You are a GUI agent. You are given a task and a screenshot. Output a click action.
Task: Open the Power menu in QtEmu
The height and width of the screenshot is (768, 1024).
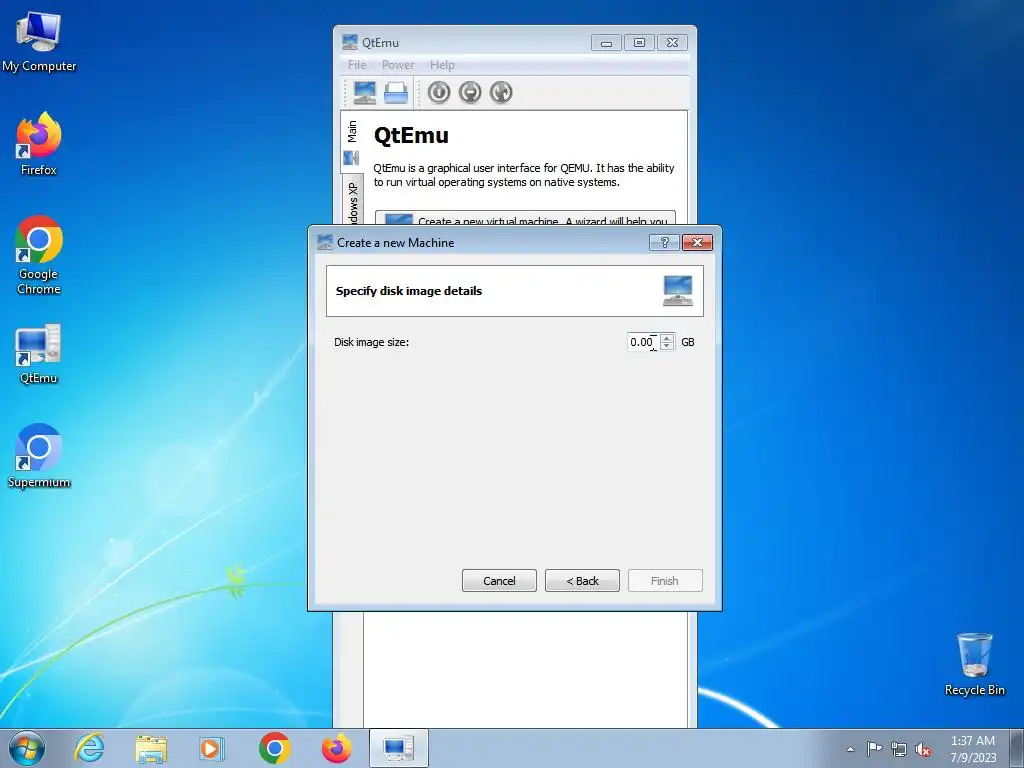click(x=398, y=65)
